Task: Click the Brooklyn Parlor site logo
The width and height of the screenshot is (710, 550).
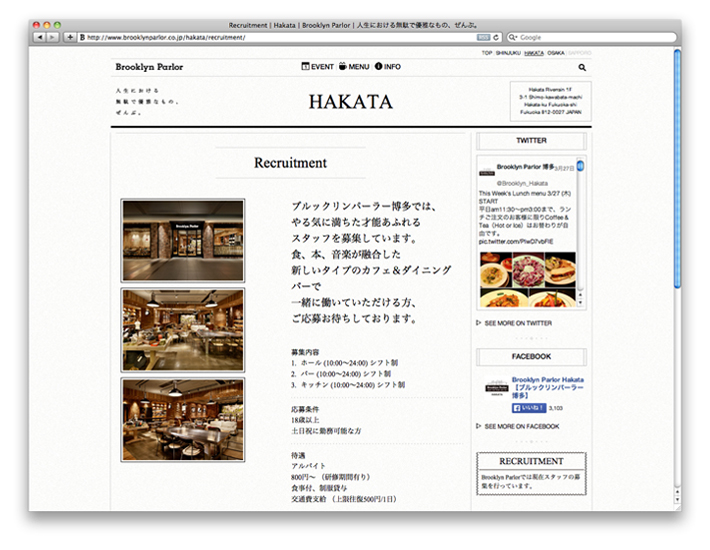Action: (149, 67)
